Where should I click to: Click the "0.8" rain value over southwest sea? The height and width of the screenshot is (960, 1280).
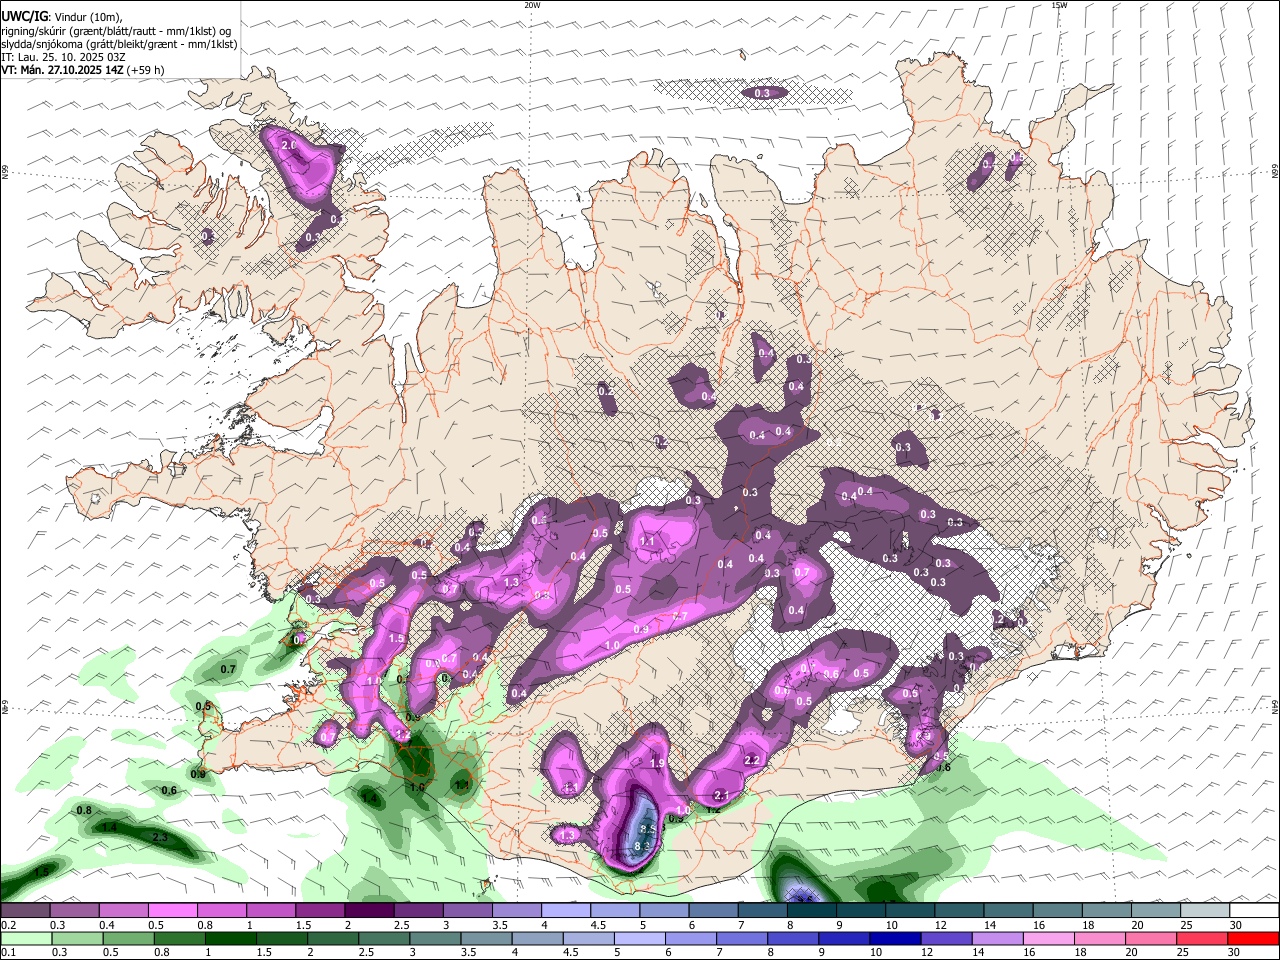(x=84, y=810)
